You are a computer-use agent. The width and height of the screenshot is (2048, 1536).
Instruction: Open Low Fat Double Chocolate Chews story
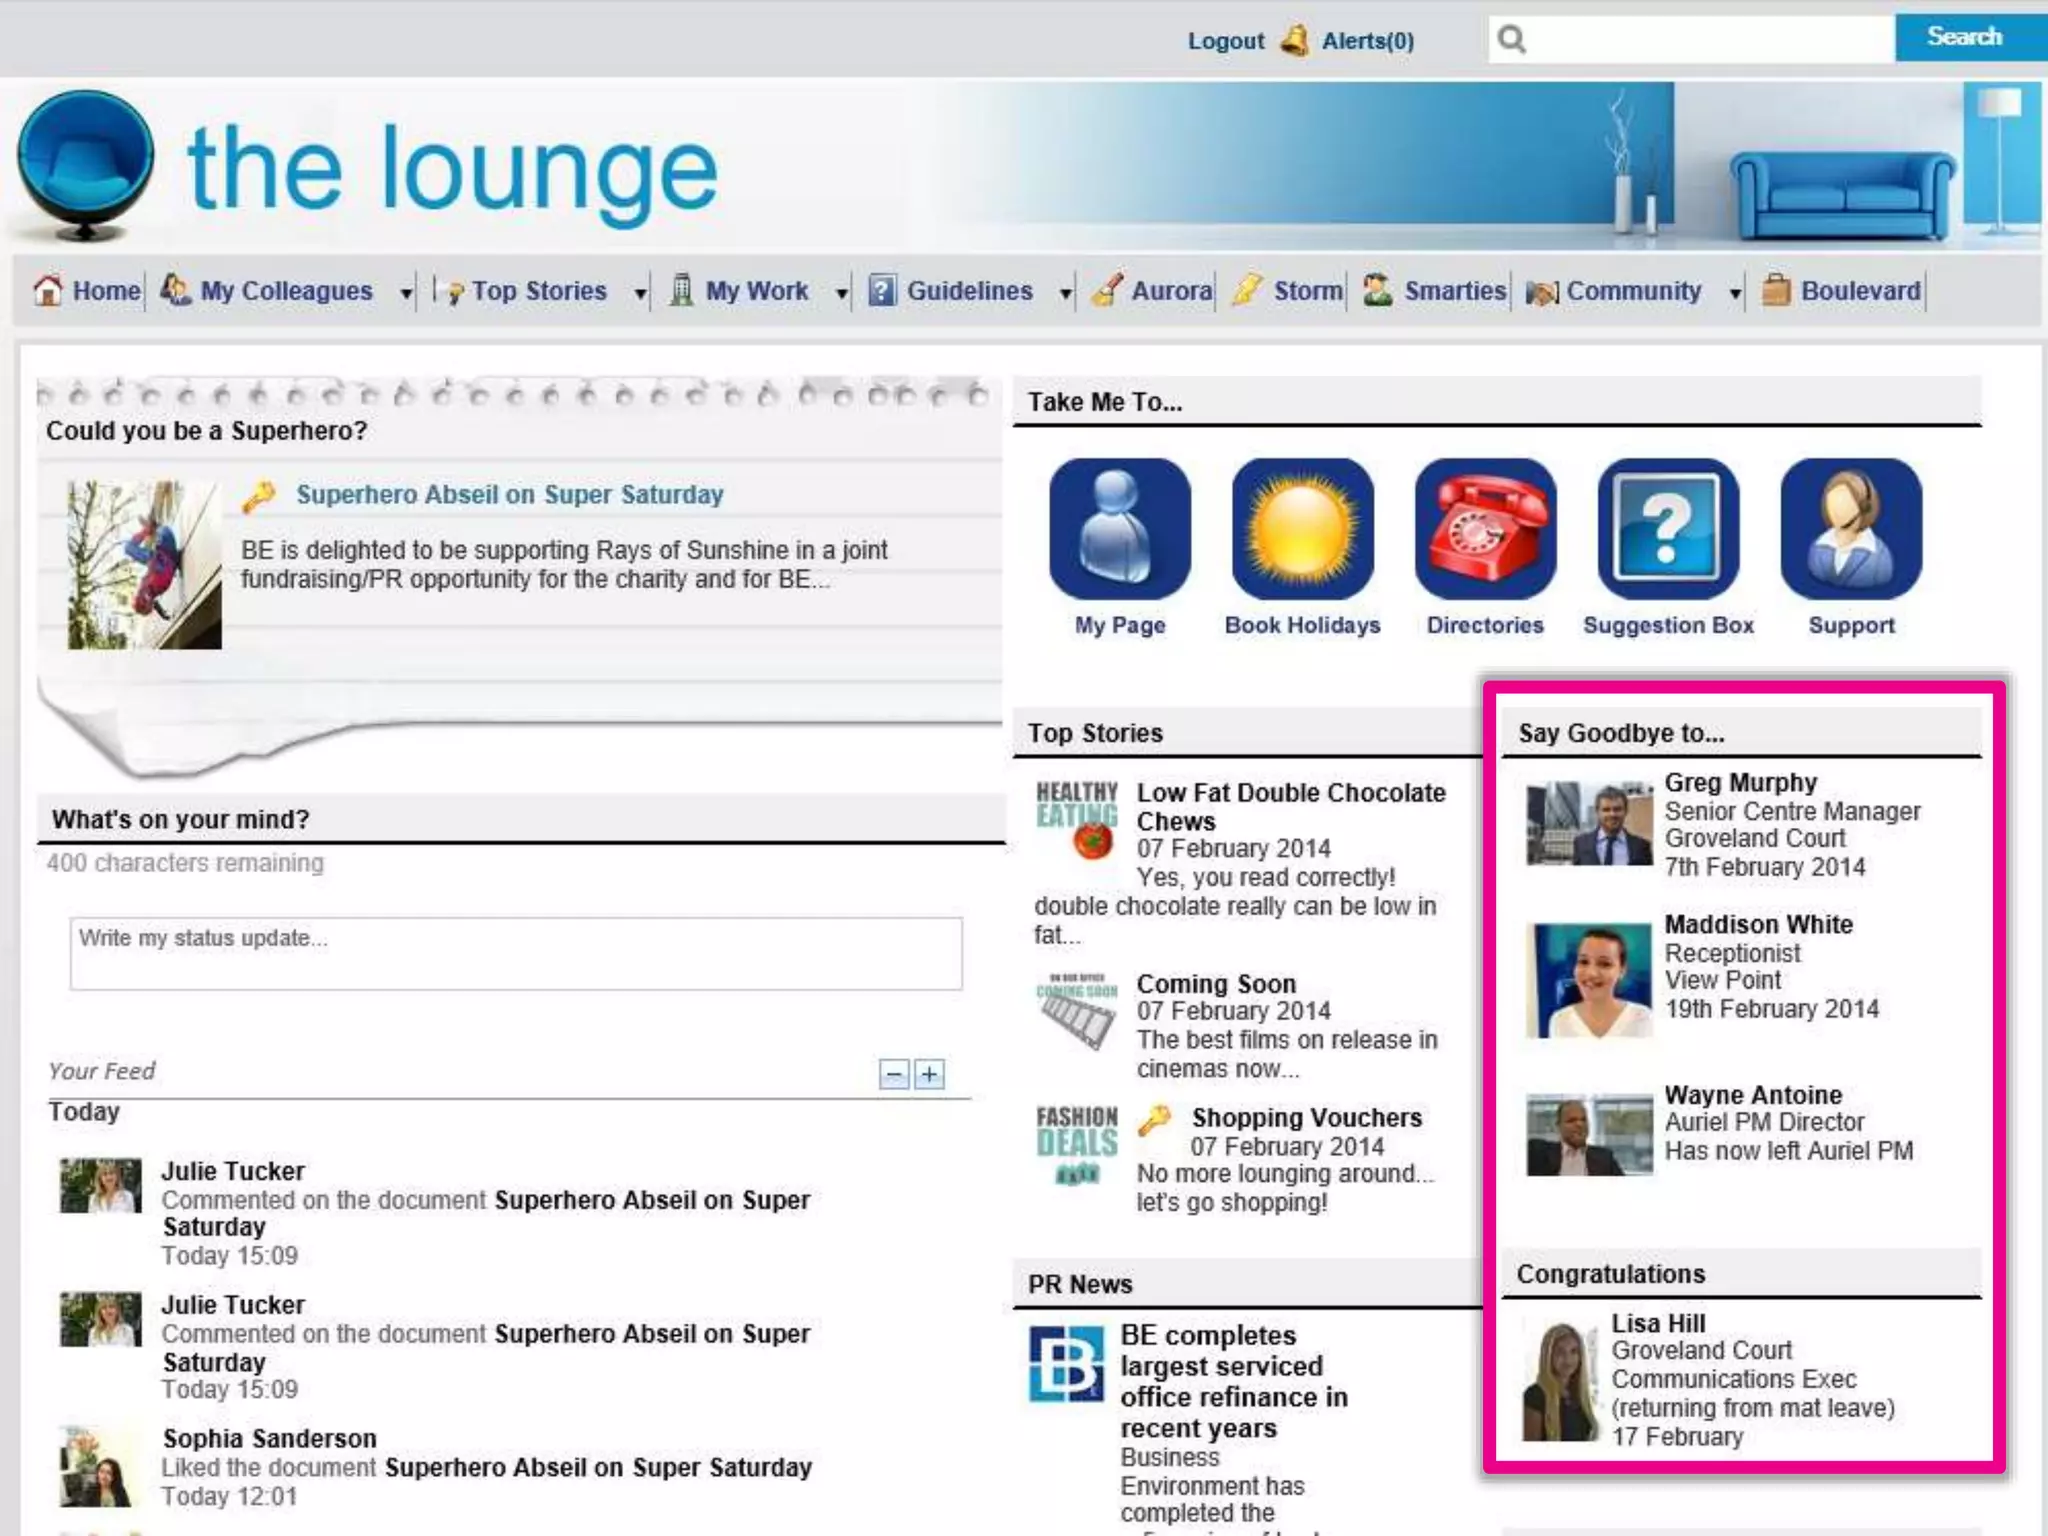[1291, 807]
